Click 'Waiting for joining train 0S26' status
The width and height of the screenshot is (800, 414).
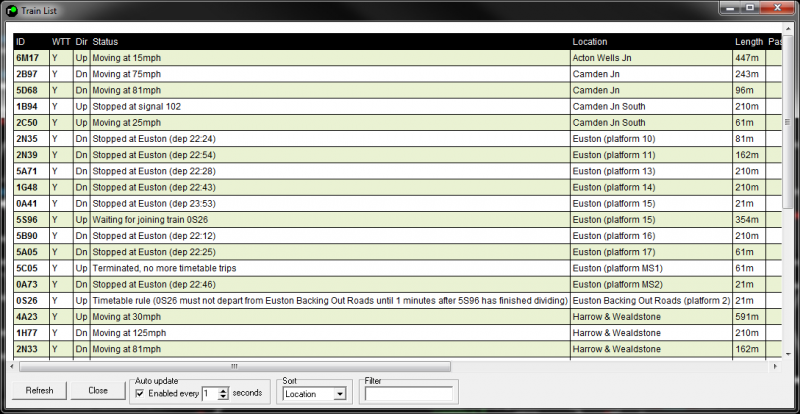click(x=150, y=220)
